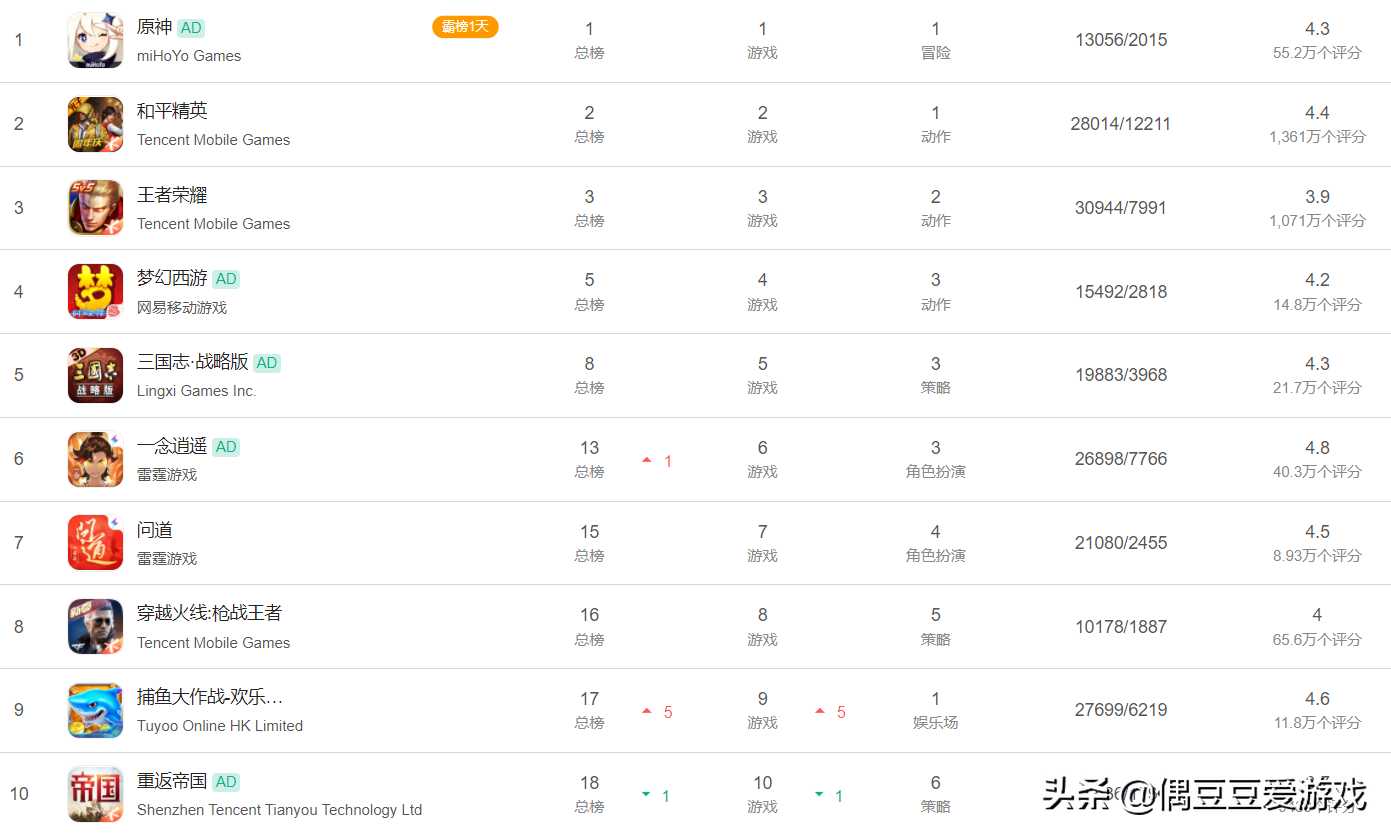The width and height of the screenshot is (1391, 836).
Task: Open the 和平精英 app icon
Action: pyautogui.click(x=95, y=124)
